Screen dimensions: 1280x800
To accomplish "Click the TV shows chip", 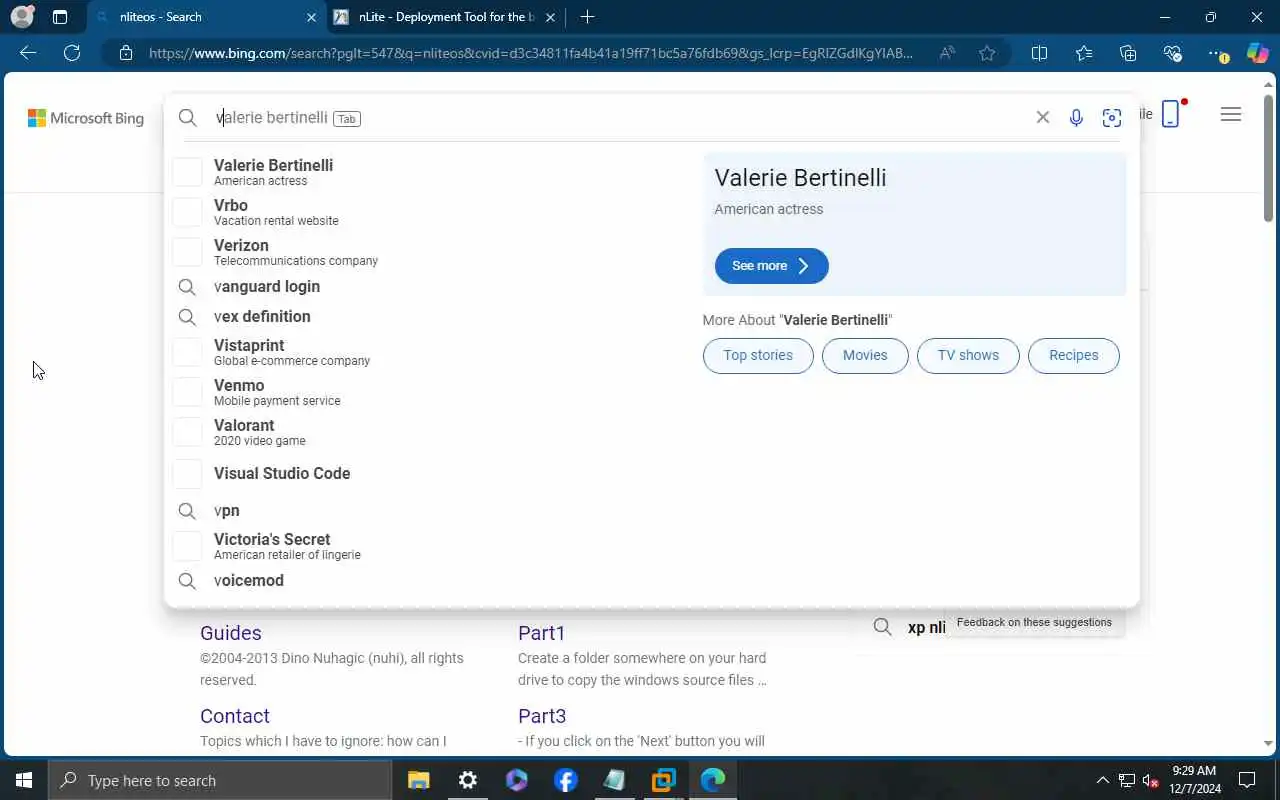I will click(968, 356).
